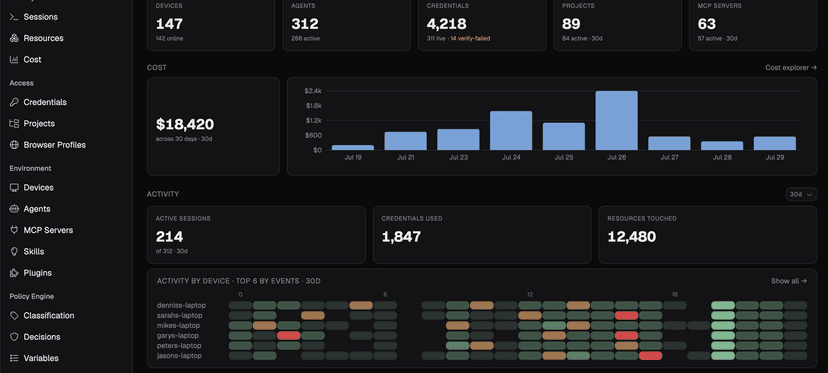Open the Devices 147 summary card
Screen dimensions: 828x373
[x=211, y=23]
